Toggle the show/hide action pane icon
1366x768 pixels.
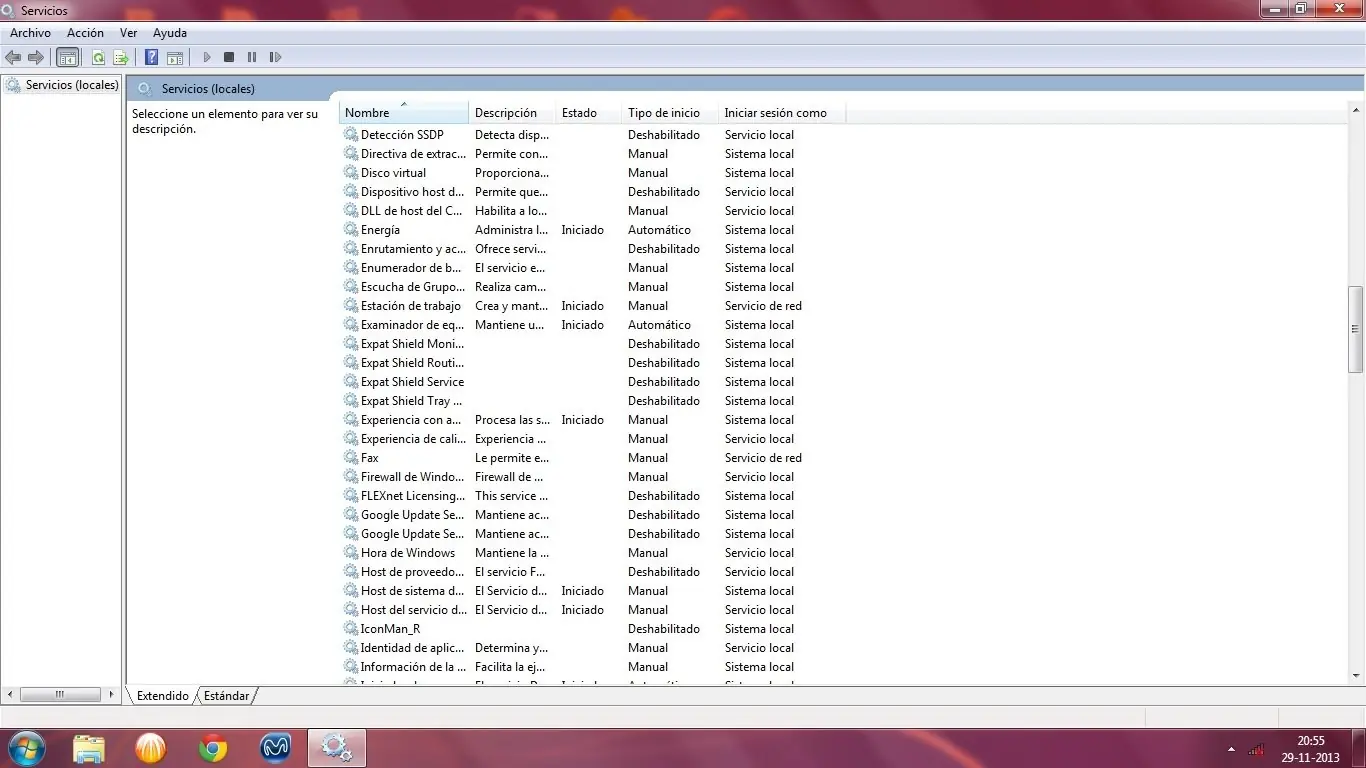pos(175,57)
